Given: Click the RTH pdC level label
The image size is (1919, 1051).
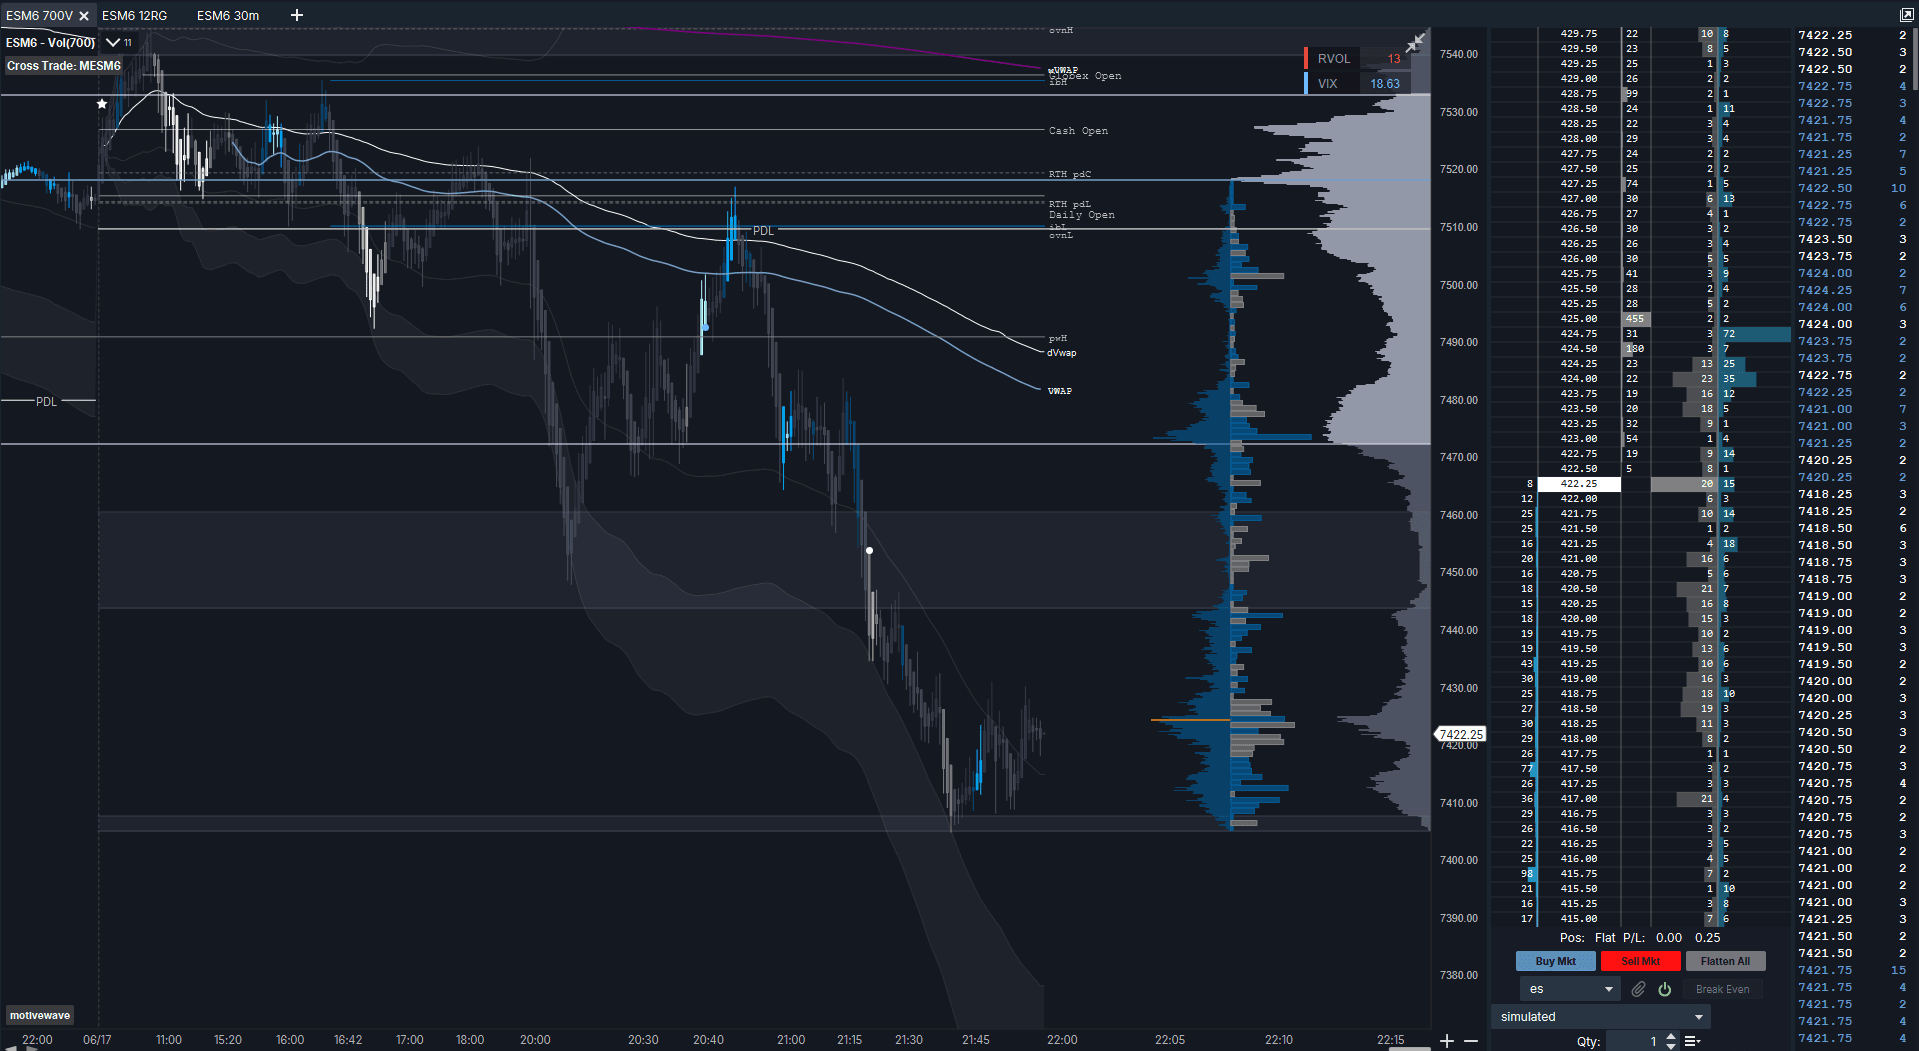Looking at the screenshot, I should tap(1069, 175).
